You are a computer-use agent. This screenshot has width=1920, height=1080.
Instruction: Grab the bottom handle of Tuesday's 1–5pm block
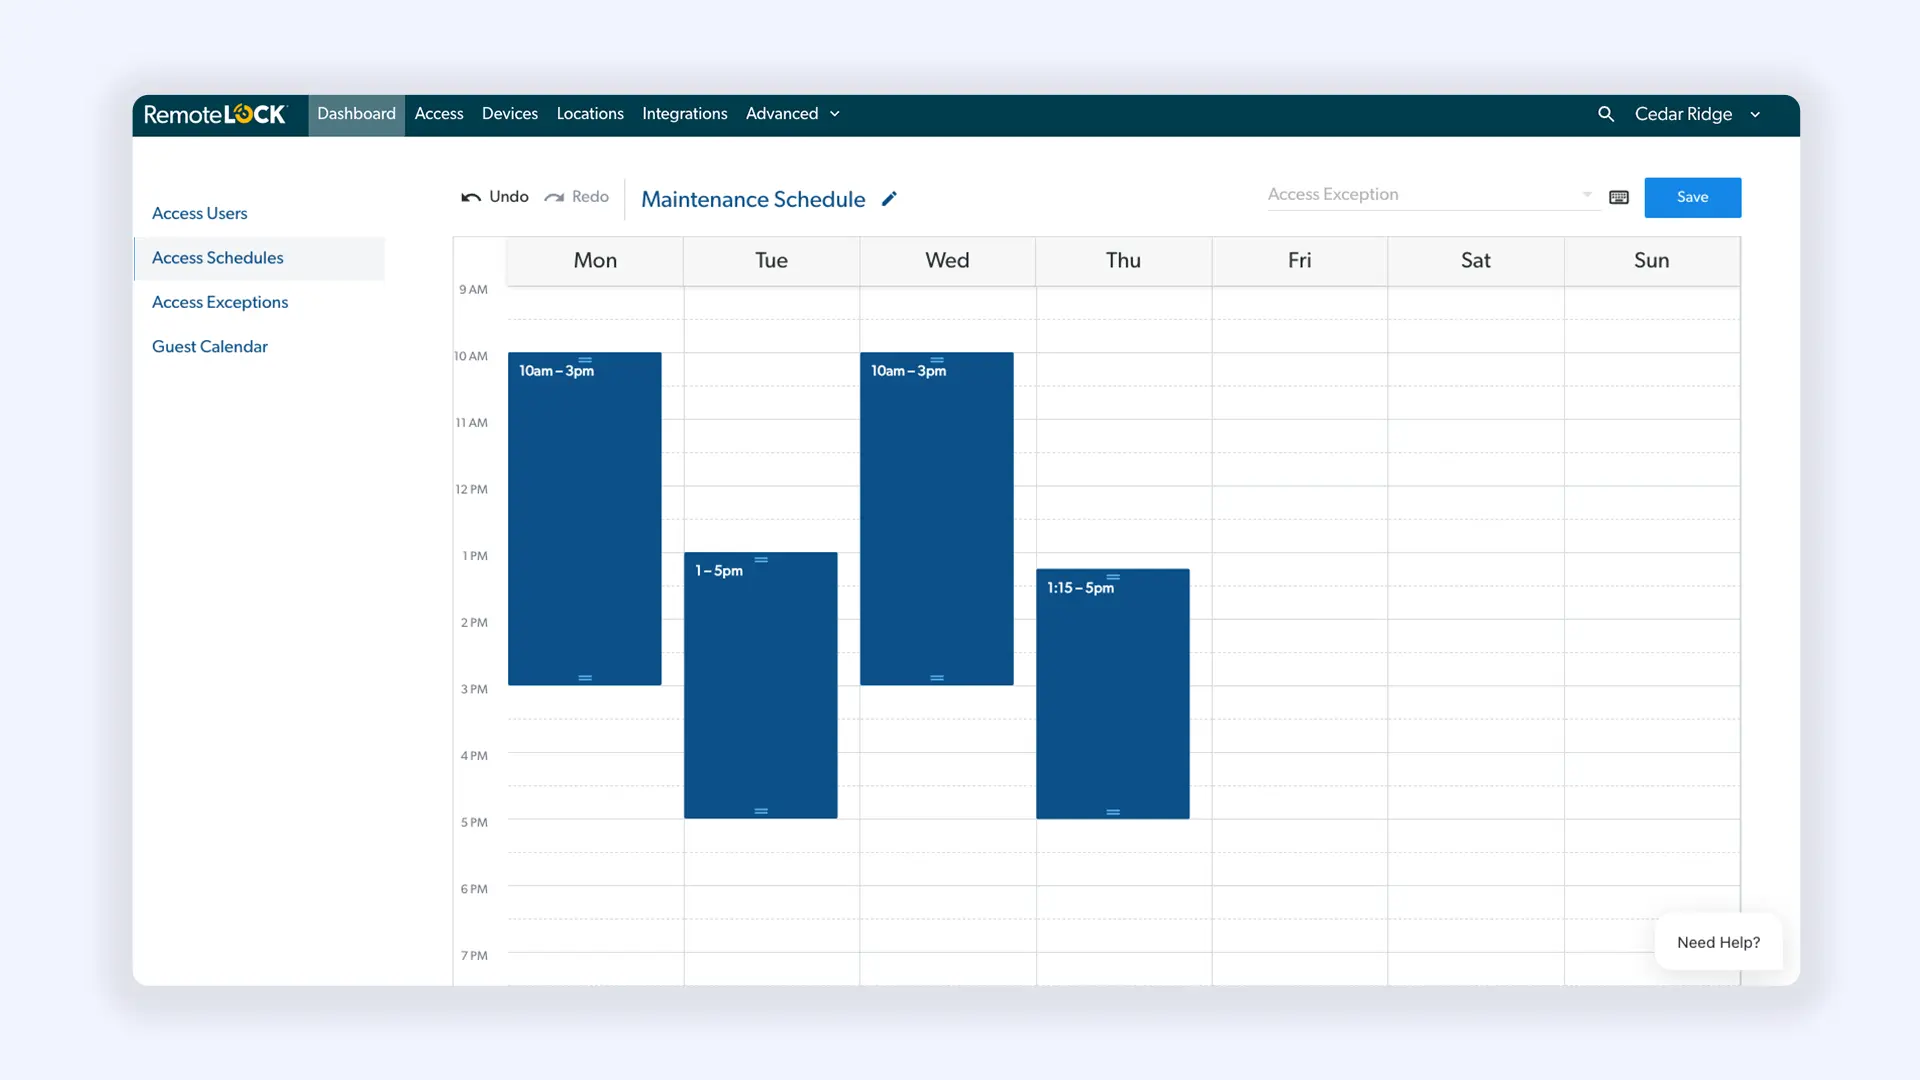pyautogui.click(x=761, y=811)
